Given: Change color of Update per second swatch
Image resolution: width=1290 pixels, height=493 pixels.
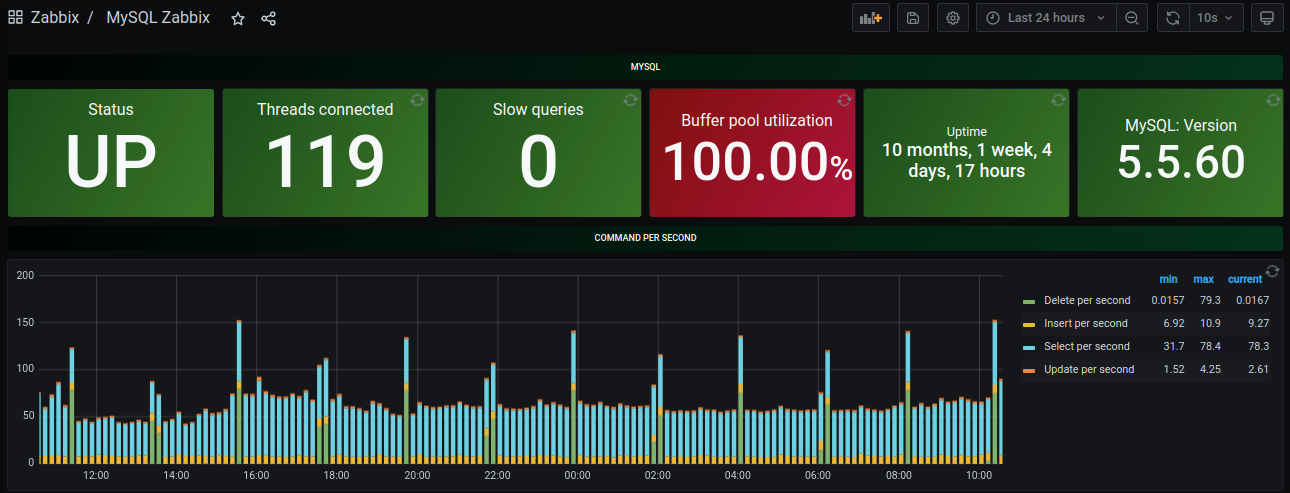Looking at the screenshot, I should [x=1028, y=370].
